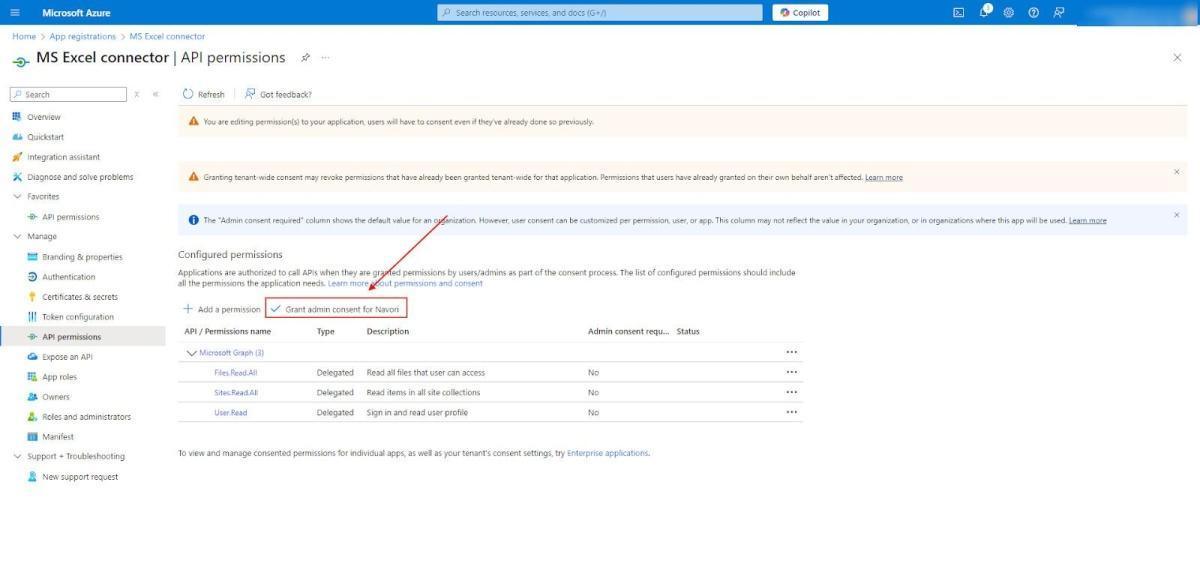Open more options for Sites.Read.All row

pyautogui.click(x=792, y=392)
